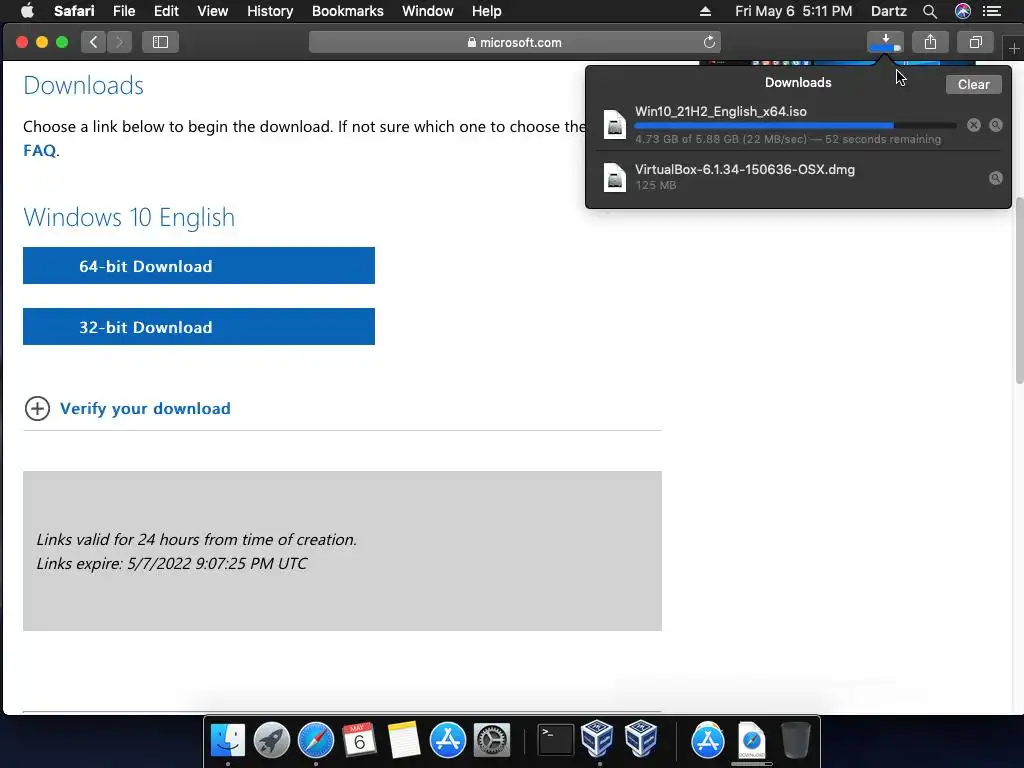Open Launchpad from the Dock
Image resolution: width=1024 pixels, height=768 pixels.
pyautogui.click(x=272, y=740)
